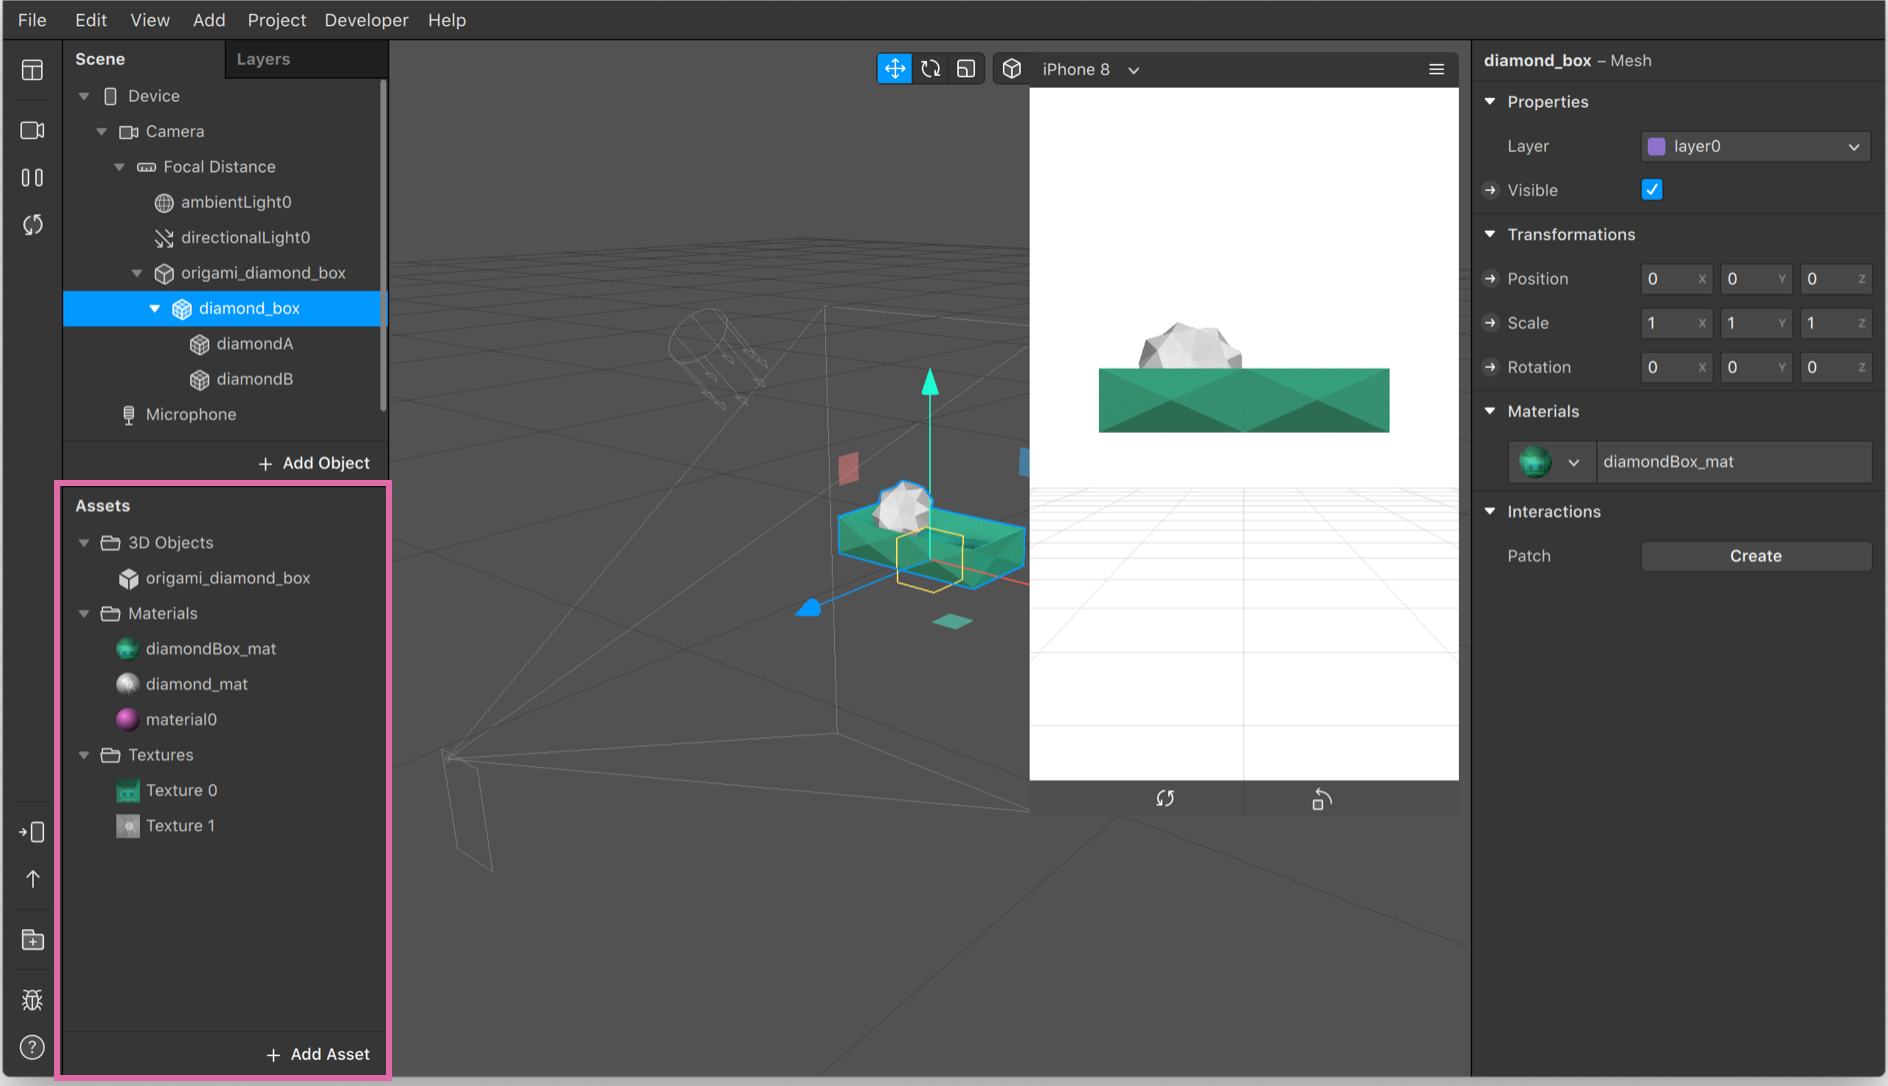The width and height of the screenshot is (1888, 1086).
Task: Open help via the question mark icon
Action: [32, 1047]
